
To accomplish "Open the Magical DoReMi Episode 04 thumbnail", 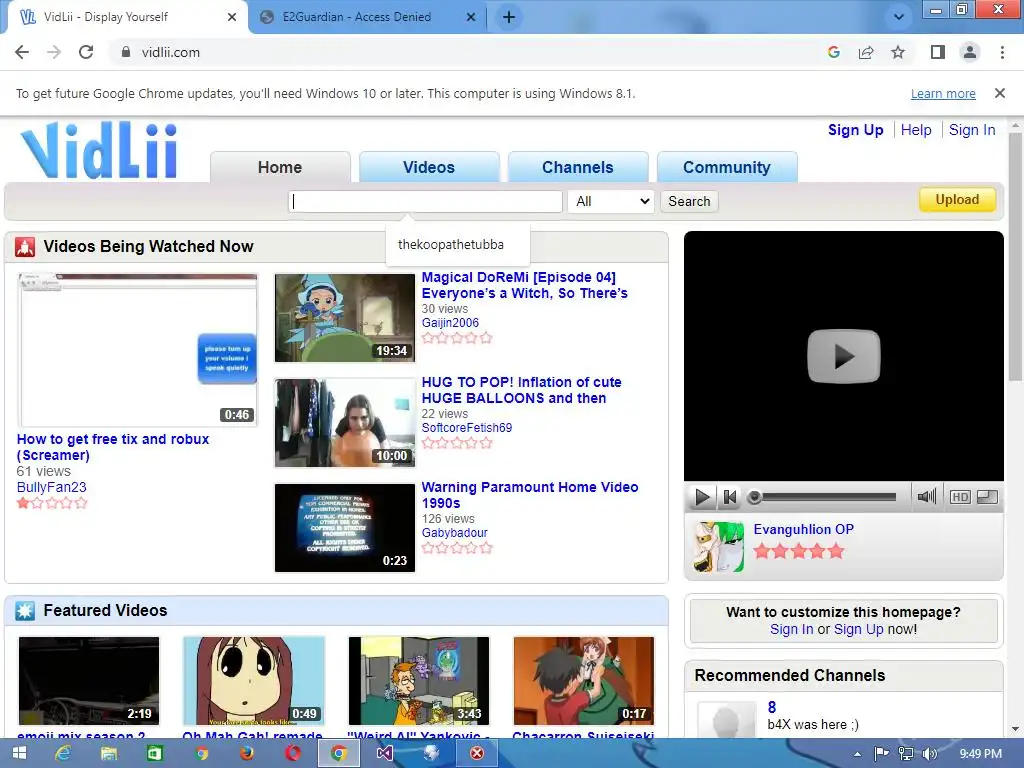I will point(345,318).
